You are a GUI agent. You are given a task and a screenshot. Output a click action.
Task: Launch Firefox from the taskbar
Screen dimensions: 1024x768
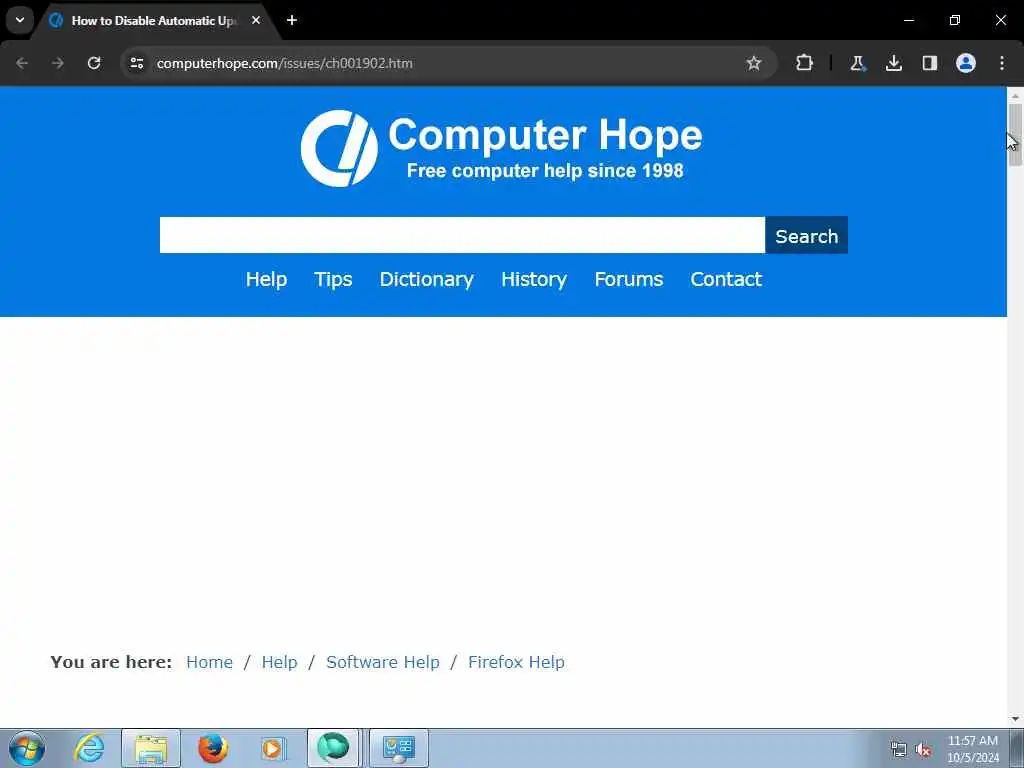(x=213, y=748)
